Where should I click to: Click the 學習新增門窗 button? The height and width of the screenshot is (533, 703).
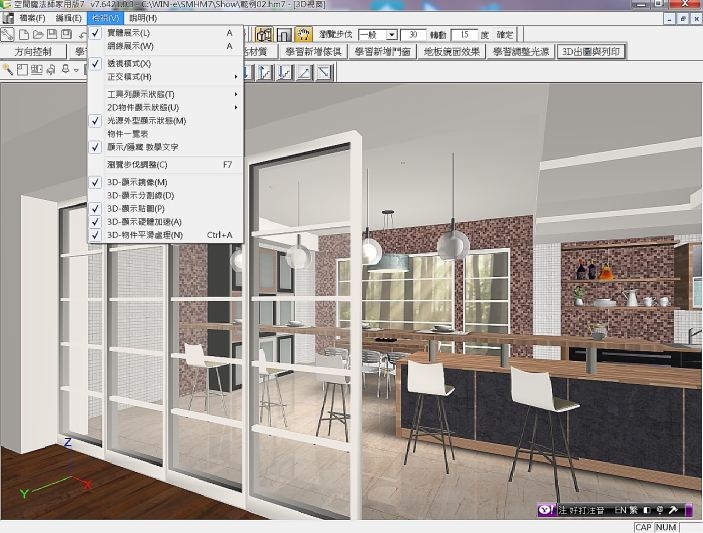point(382,52)
